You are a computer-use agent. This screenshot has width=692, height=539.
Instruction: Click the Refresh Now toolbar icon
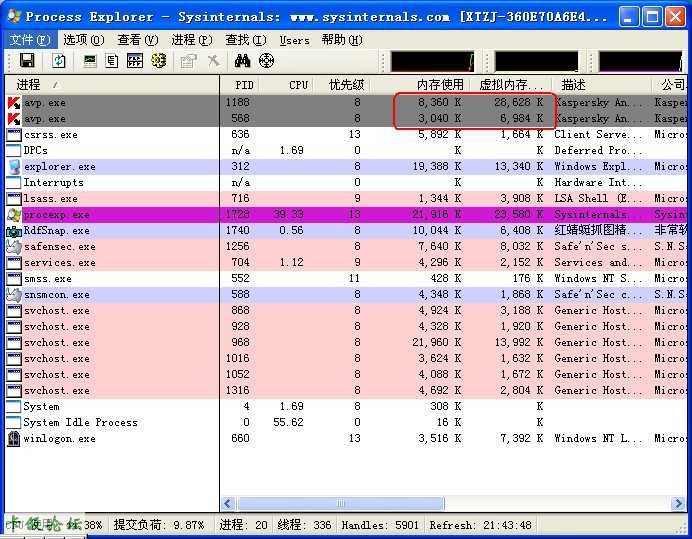(x=58, y=60)
